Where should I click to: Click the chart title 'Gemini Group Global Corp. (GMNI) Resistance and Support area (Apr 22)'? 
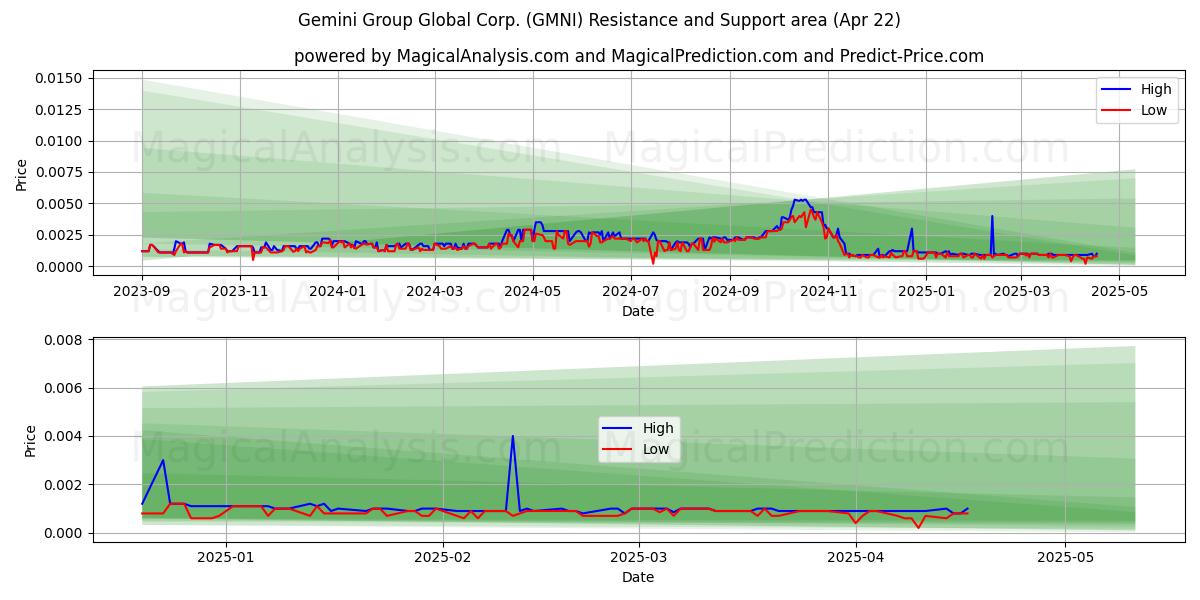599,20
